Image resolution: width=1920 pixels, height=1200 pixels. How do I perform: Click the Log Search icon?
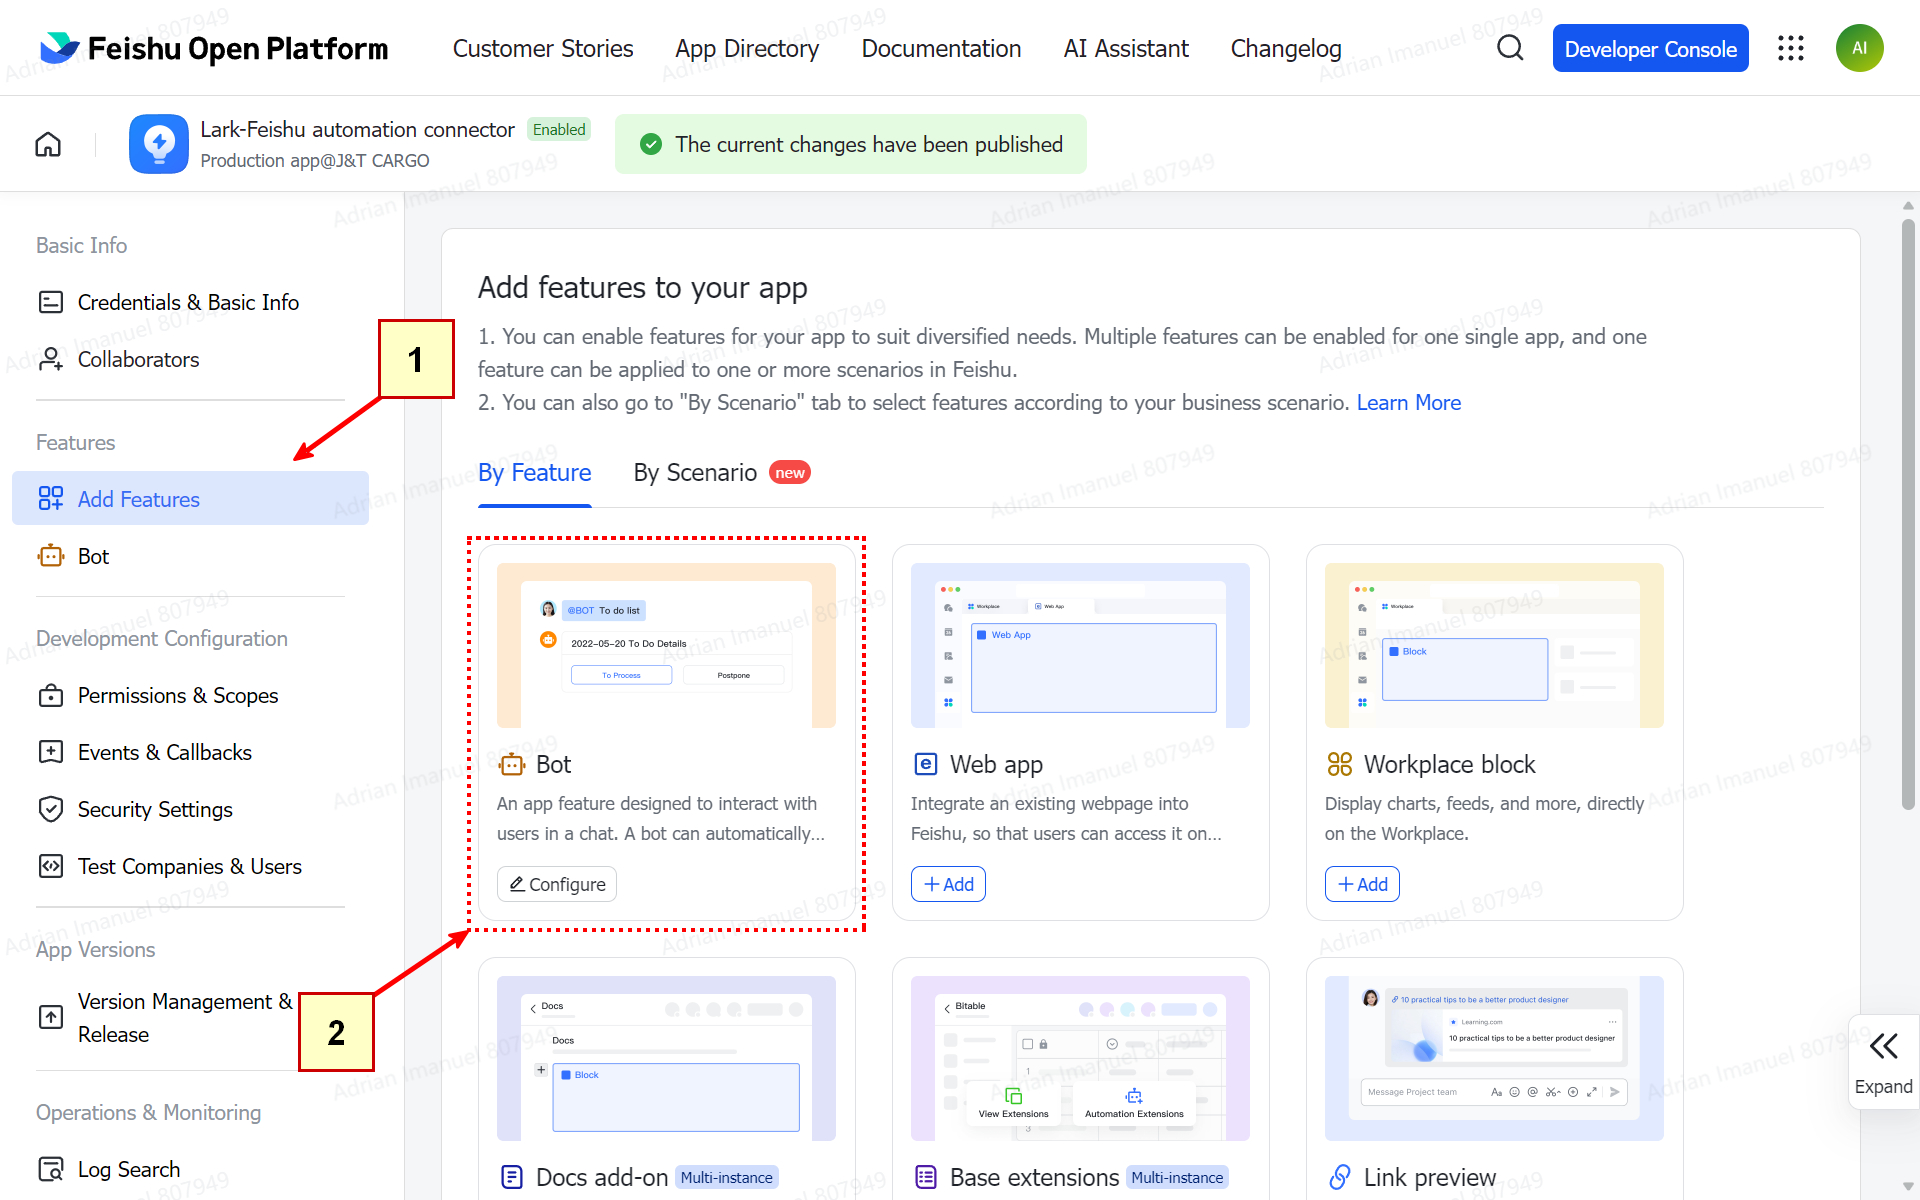point(51,1169)
